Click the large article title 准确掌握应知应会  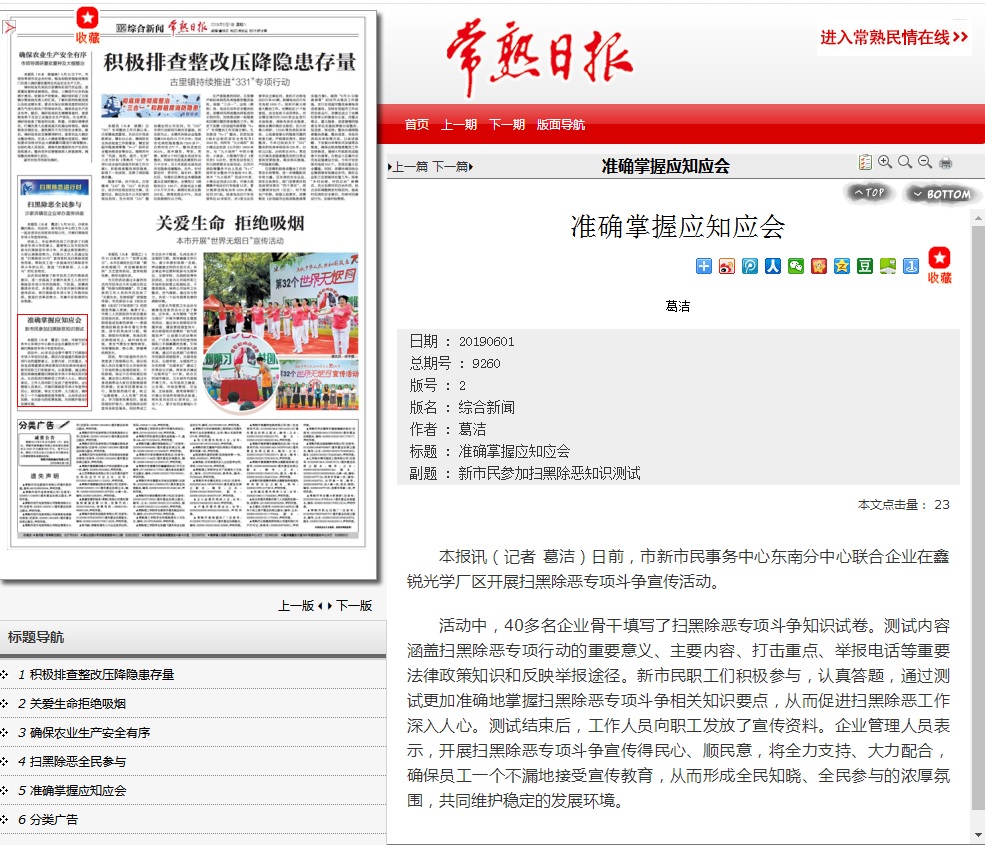pos(678,226)
